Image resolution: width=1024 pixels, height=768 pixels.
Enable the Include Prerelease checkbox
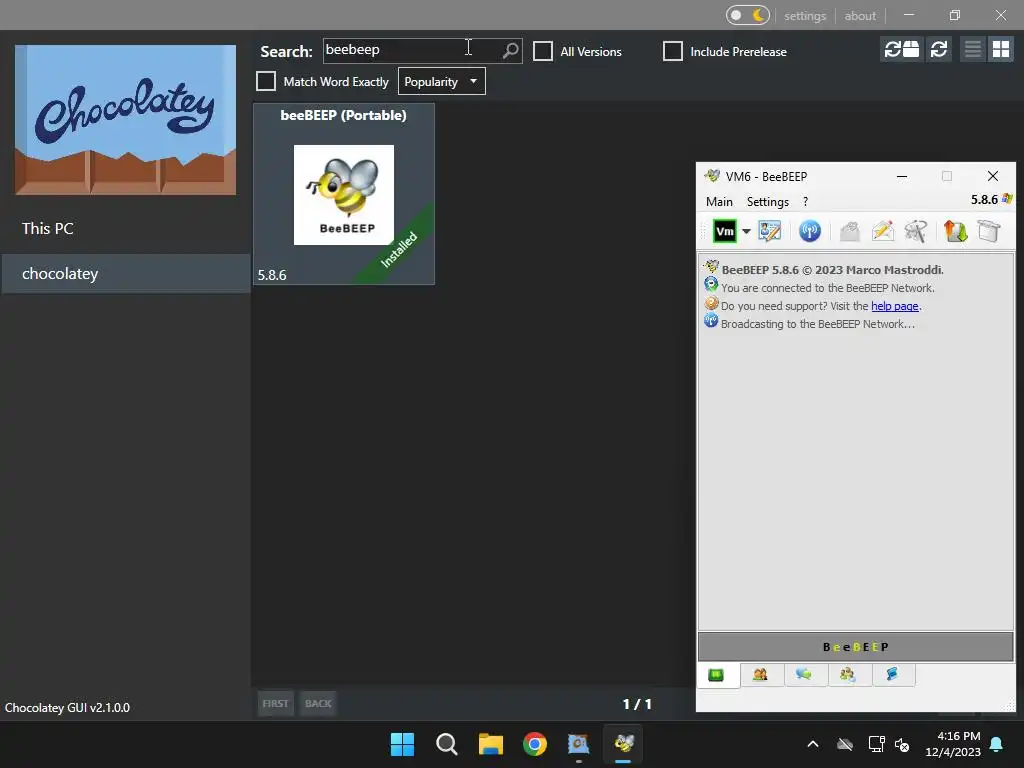(x=673, y=51)
